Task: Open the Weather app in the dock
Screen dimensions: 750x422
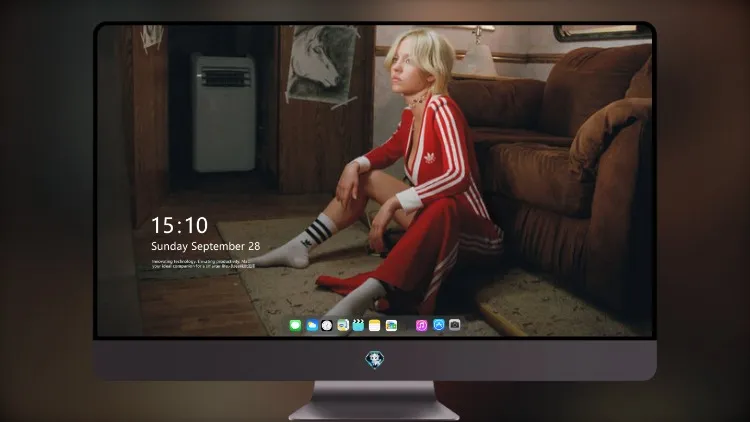Action: 312,326
